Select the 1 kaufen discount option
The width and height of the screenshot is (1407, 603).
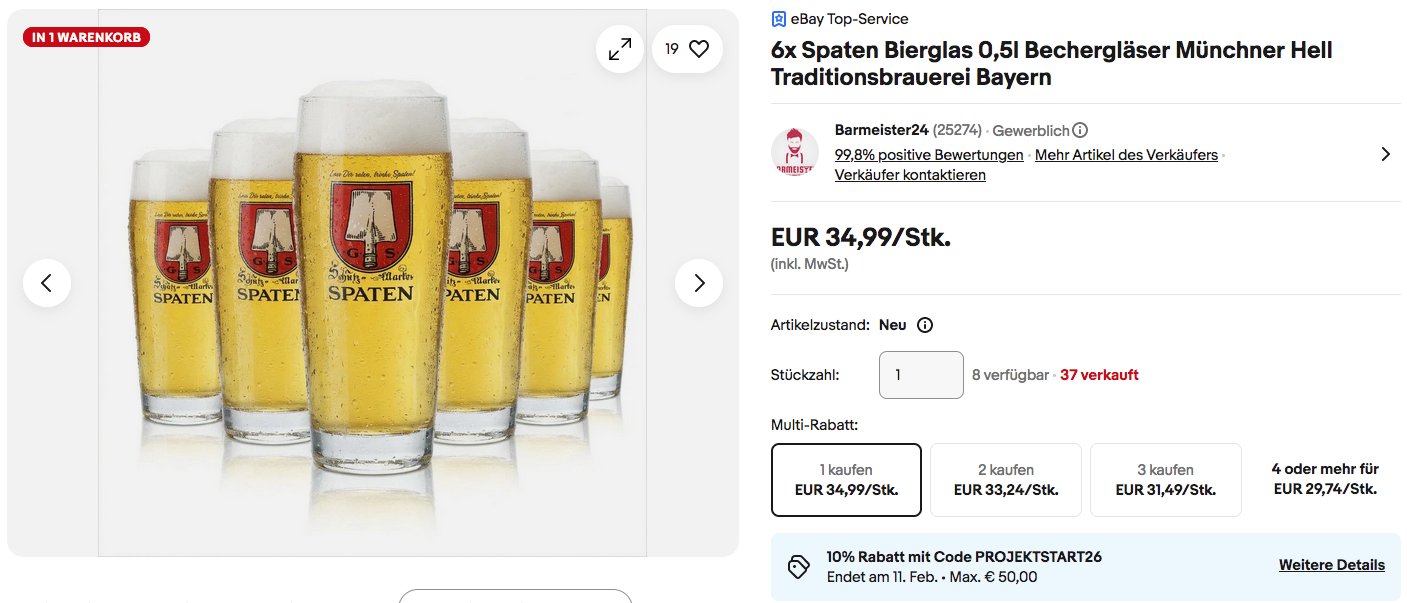(846, 480)
